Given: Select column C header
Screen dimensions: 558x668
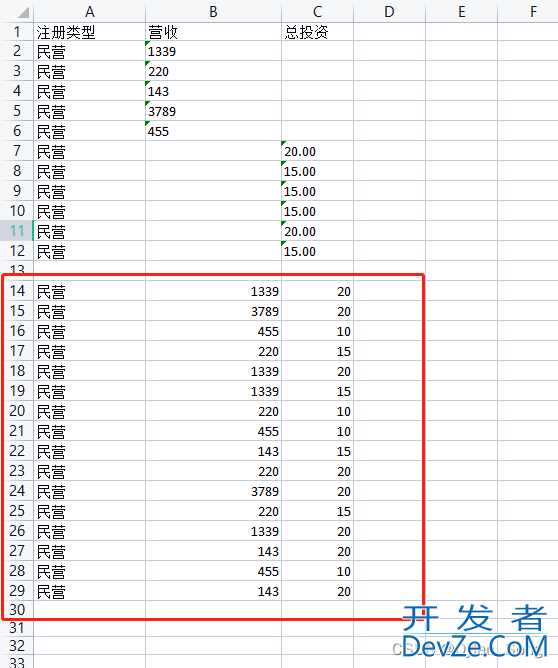Looking at the screenshot, I should click(317, 12).
